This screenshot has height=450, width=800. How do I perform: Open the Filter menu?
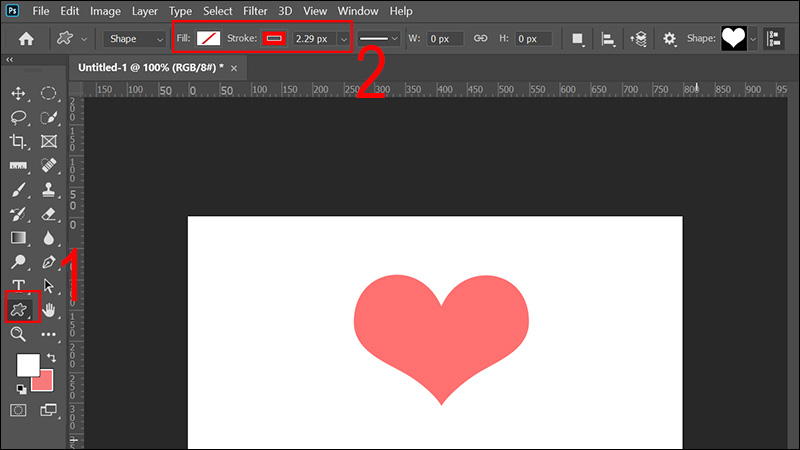255,11
